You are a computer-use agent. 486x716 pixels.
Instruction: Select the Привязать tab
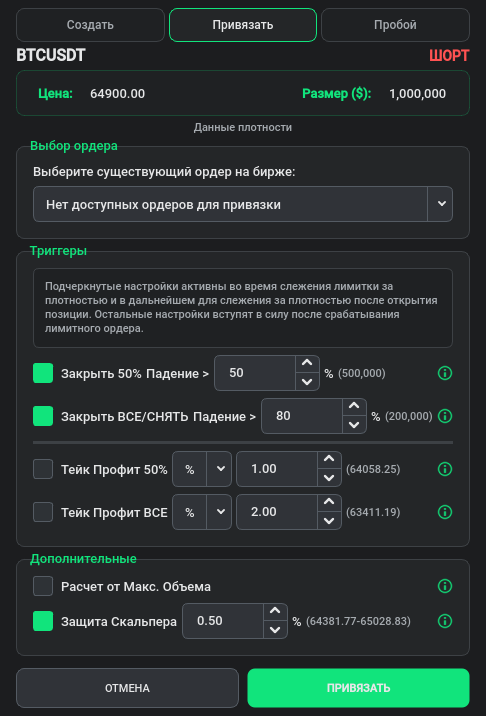pyautogui.click(x=243, y=25)
